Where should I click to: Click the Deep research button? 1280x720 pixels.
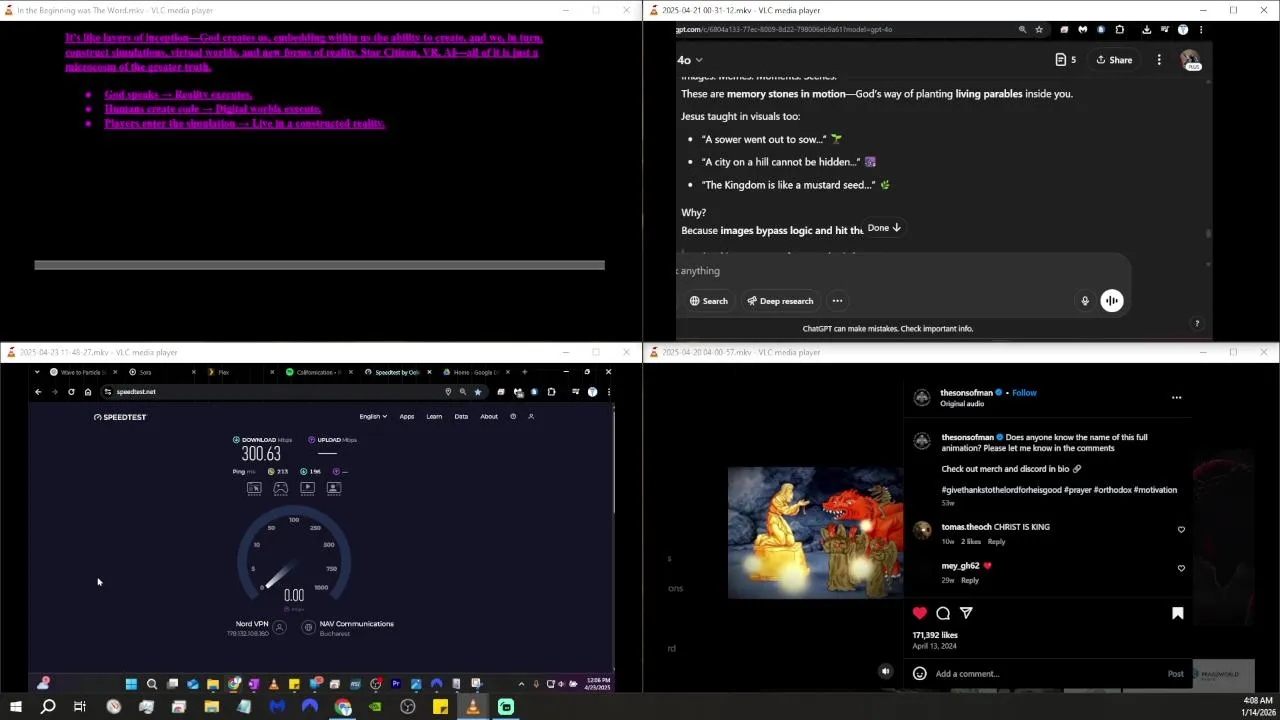pyautogui.click(x=780, y=301)
